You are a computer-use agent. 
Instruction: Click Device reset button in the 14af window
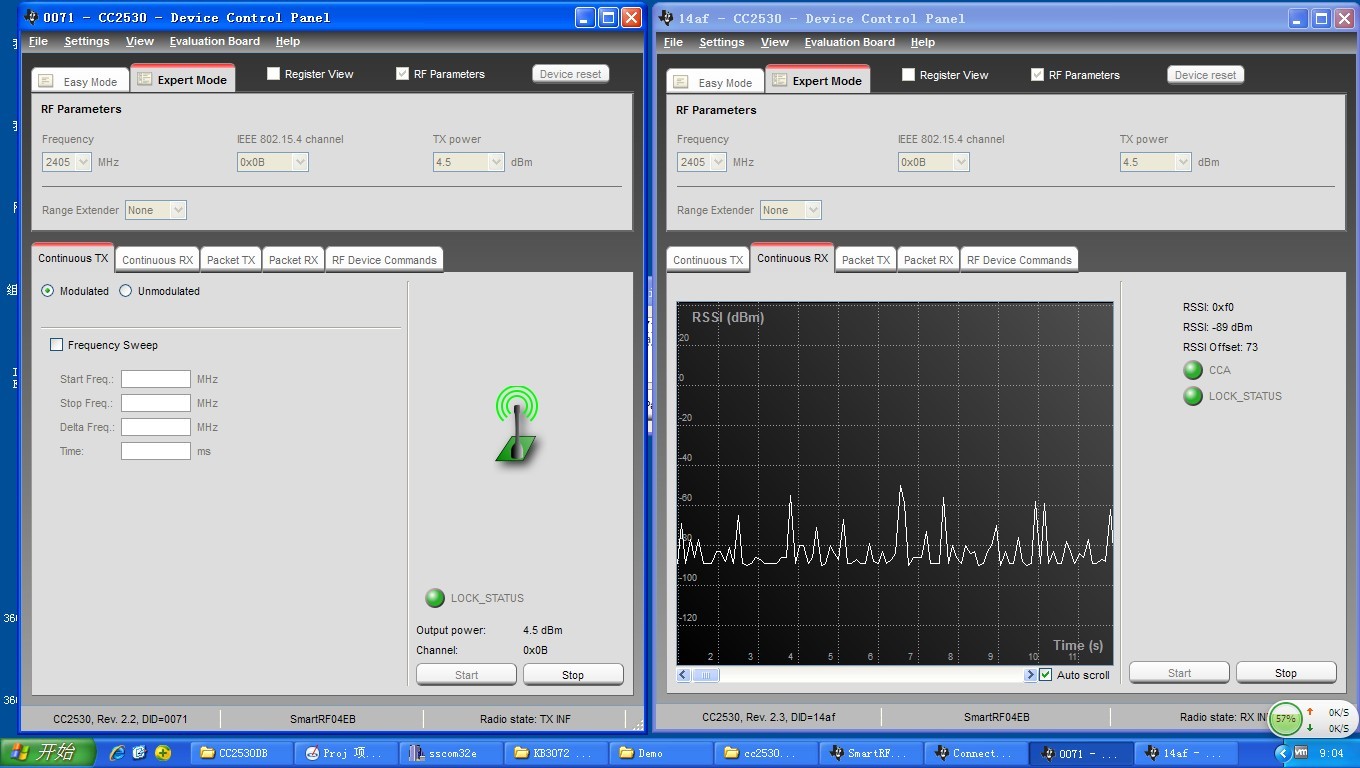[x=1205, y=75]
